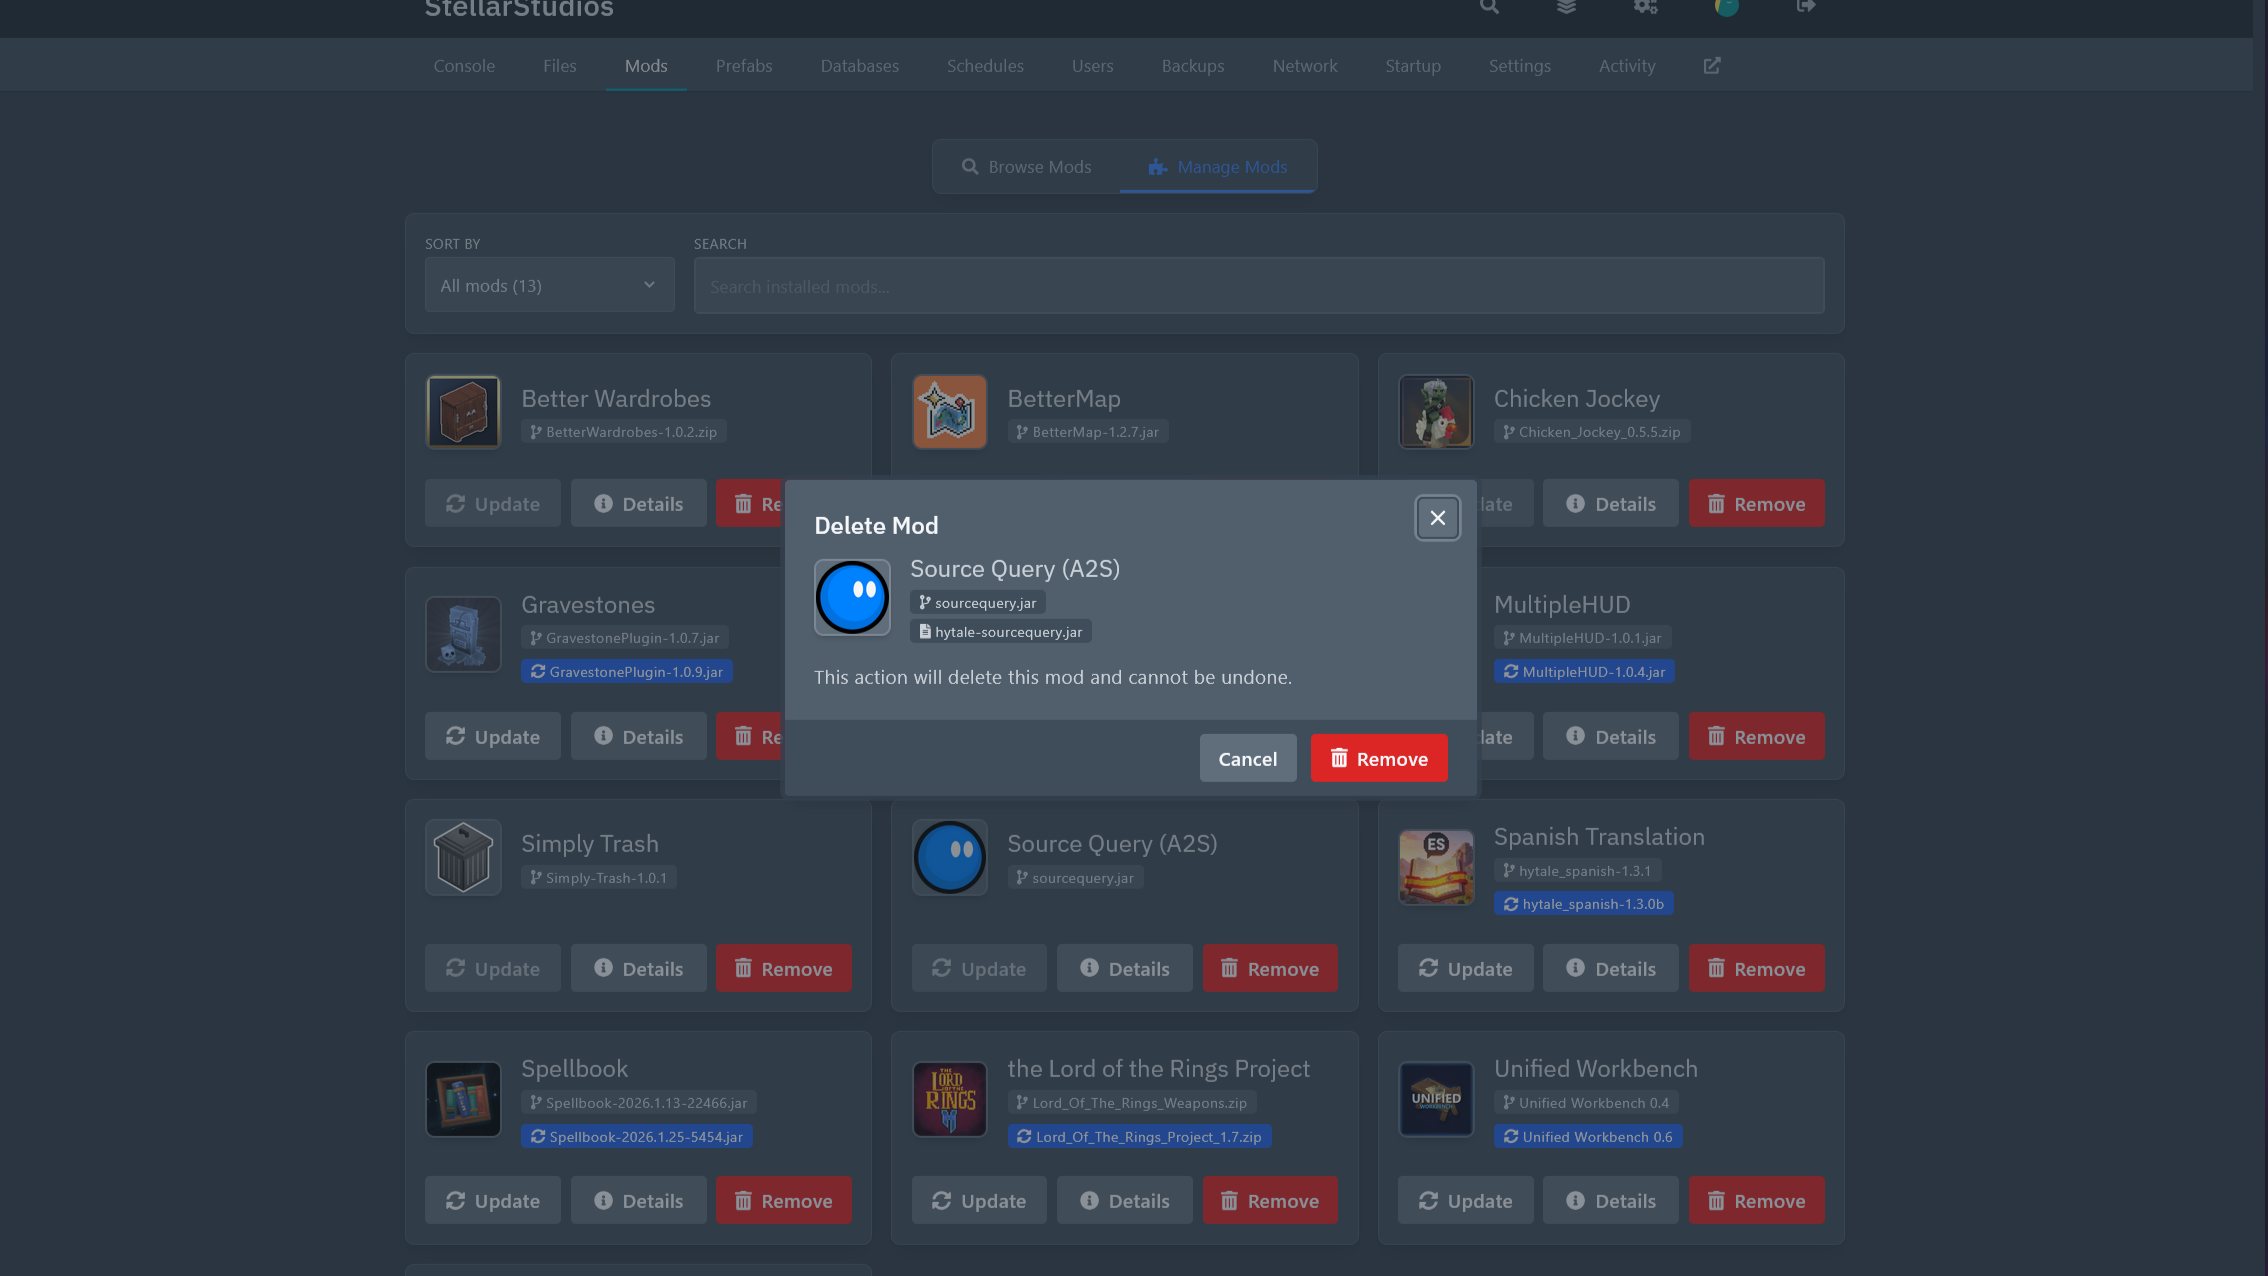Confirm Remove in Delete Mod dialog
This screenshot has width=2268, height=1276.
pyautogui.click(x=1379, y=759)
